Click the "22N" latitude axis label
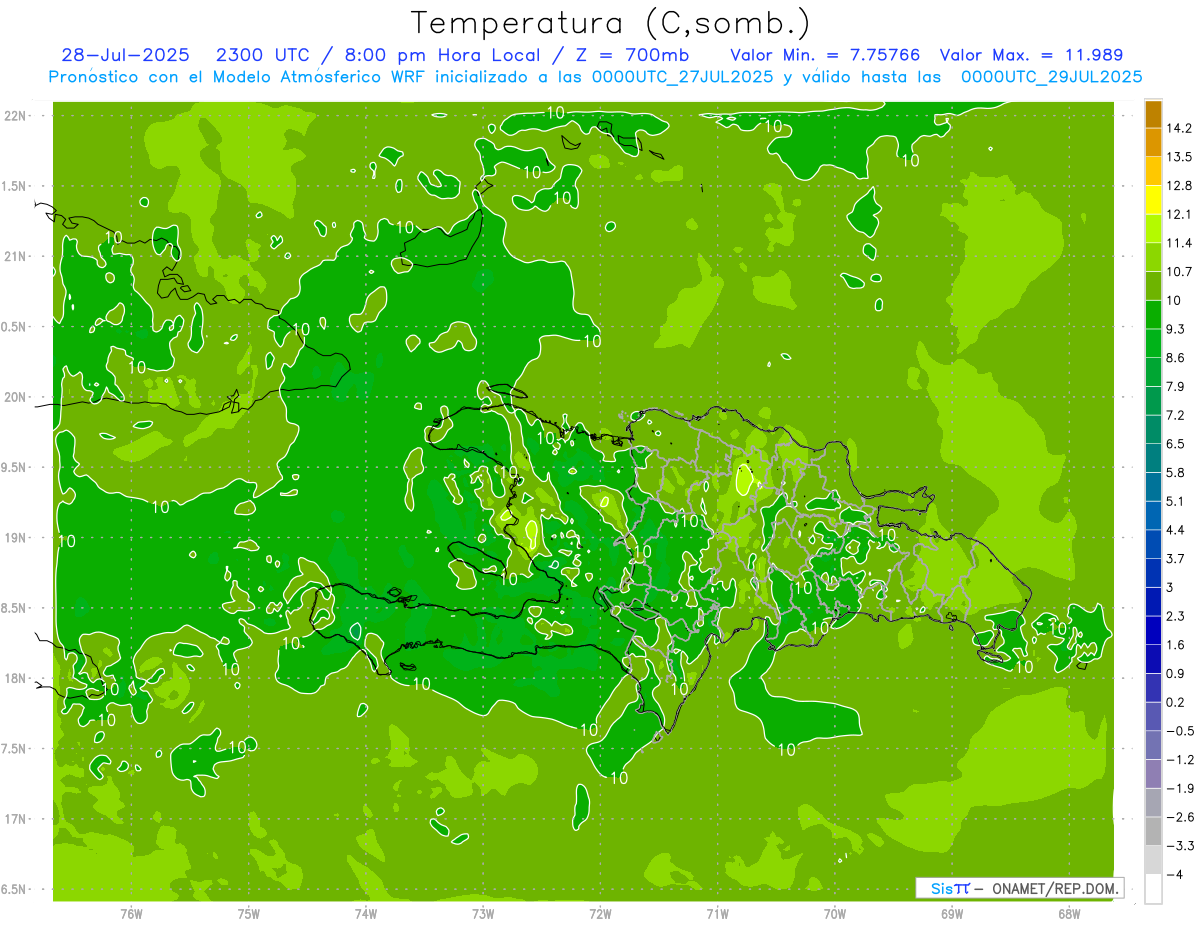This screenshot has width=1200, height=927. point(15,115)
